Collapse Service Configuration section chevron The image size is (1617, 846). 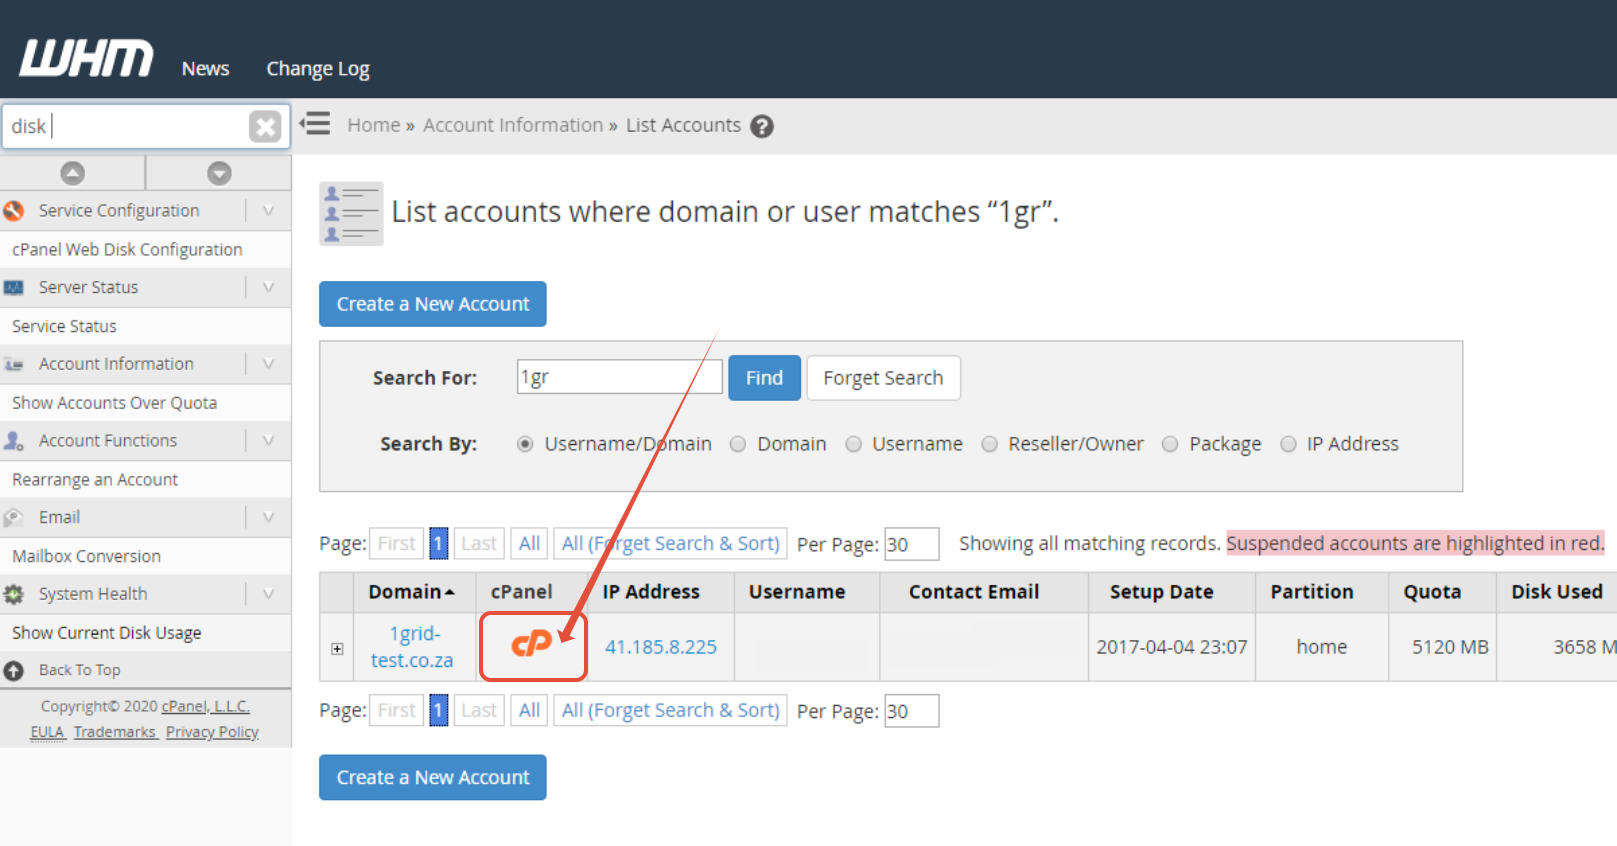coord(268,211)
